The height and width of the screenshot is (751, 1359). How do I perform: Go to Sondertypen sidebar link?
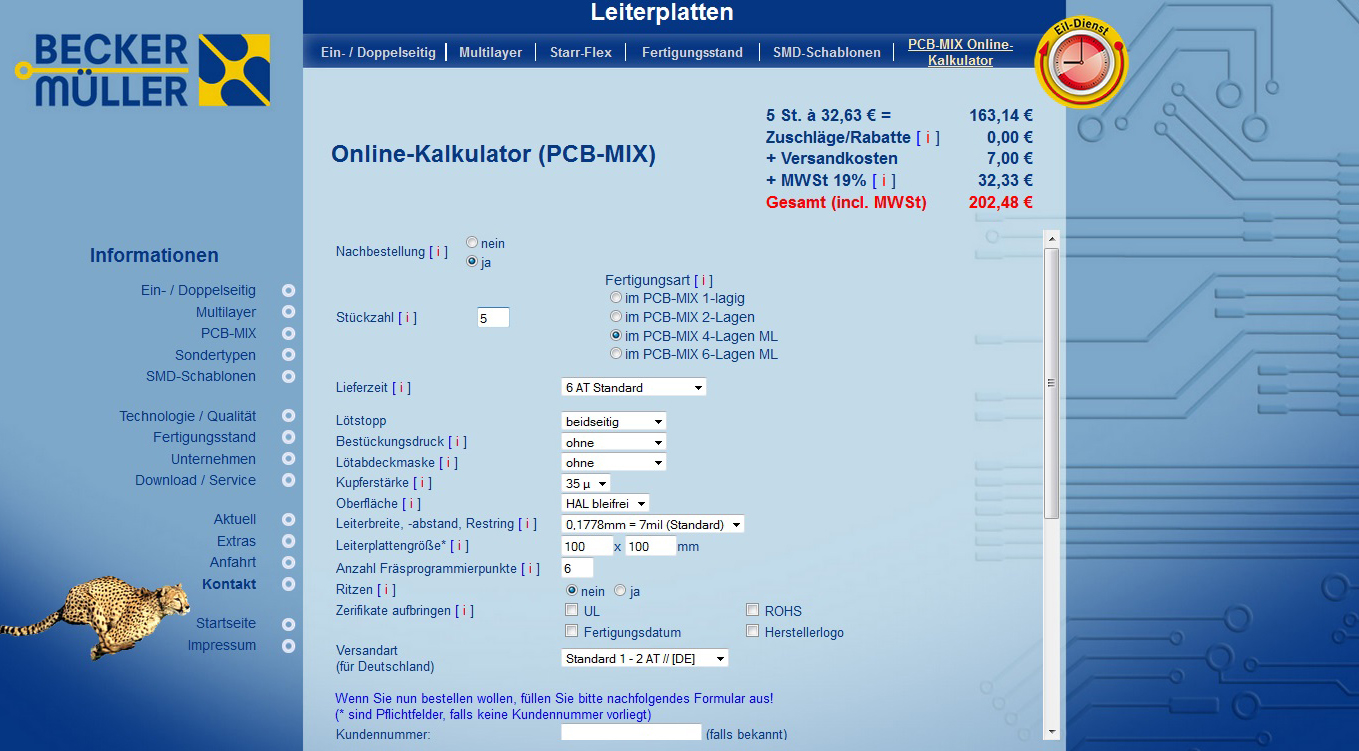click(x=215, y=356)
